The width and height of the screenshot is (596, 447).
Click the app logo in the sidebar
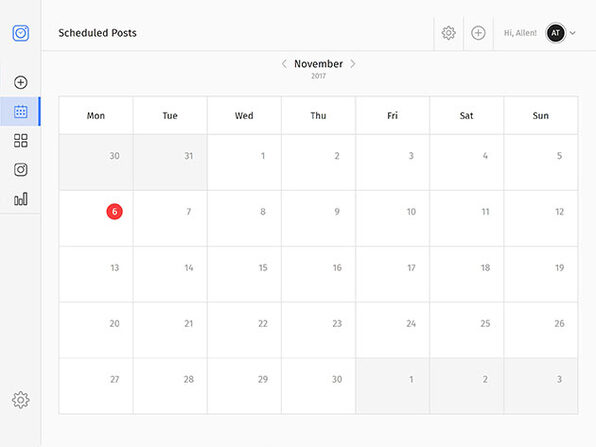21,33
